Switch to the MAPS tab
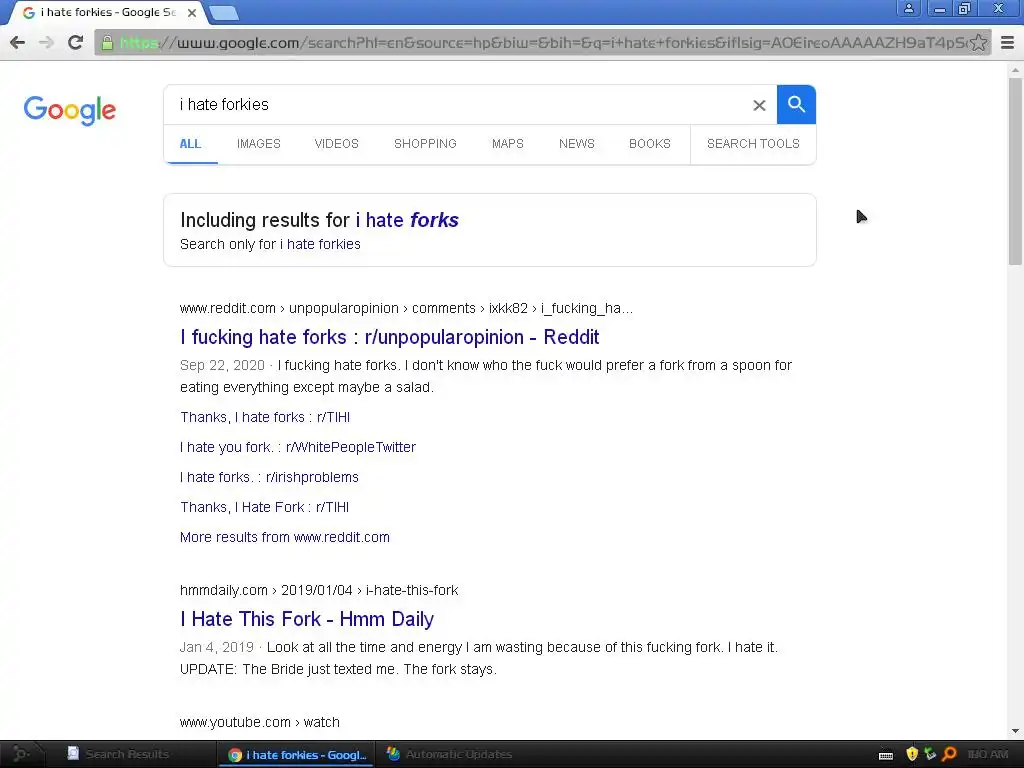 (x=507, y=144)
